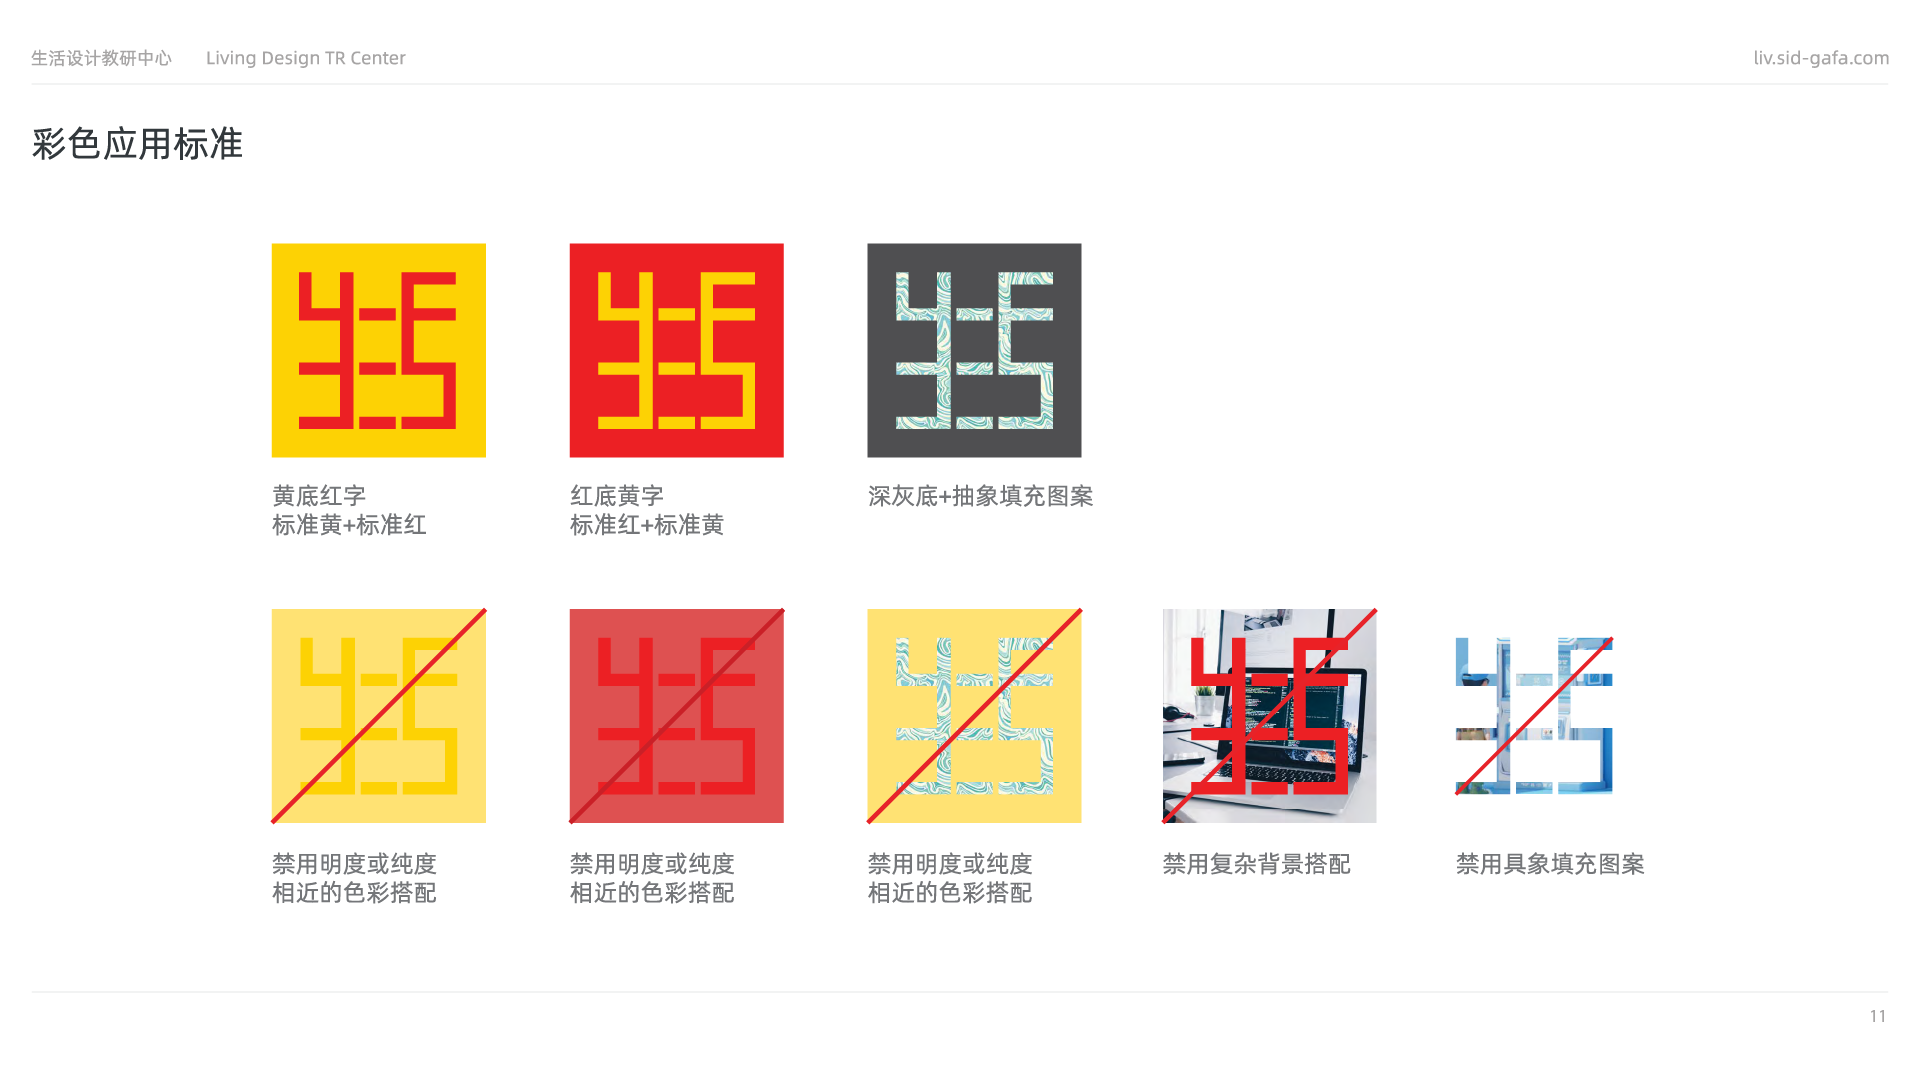Click the dark gray abstract pattern logo
The width and height of the screenshot is (1920, 1080).
tap(974, 350)
